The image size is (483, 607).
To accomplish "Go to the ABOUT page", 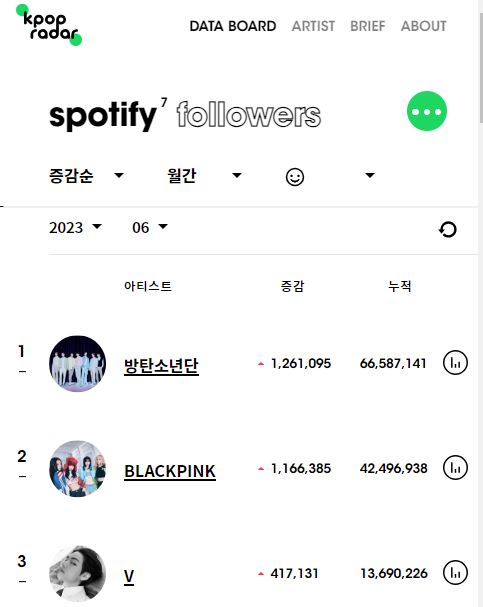I will pos(423,26).
